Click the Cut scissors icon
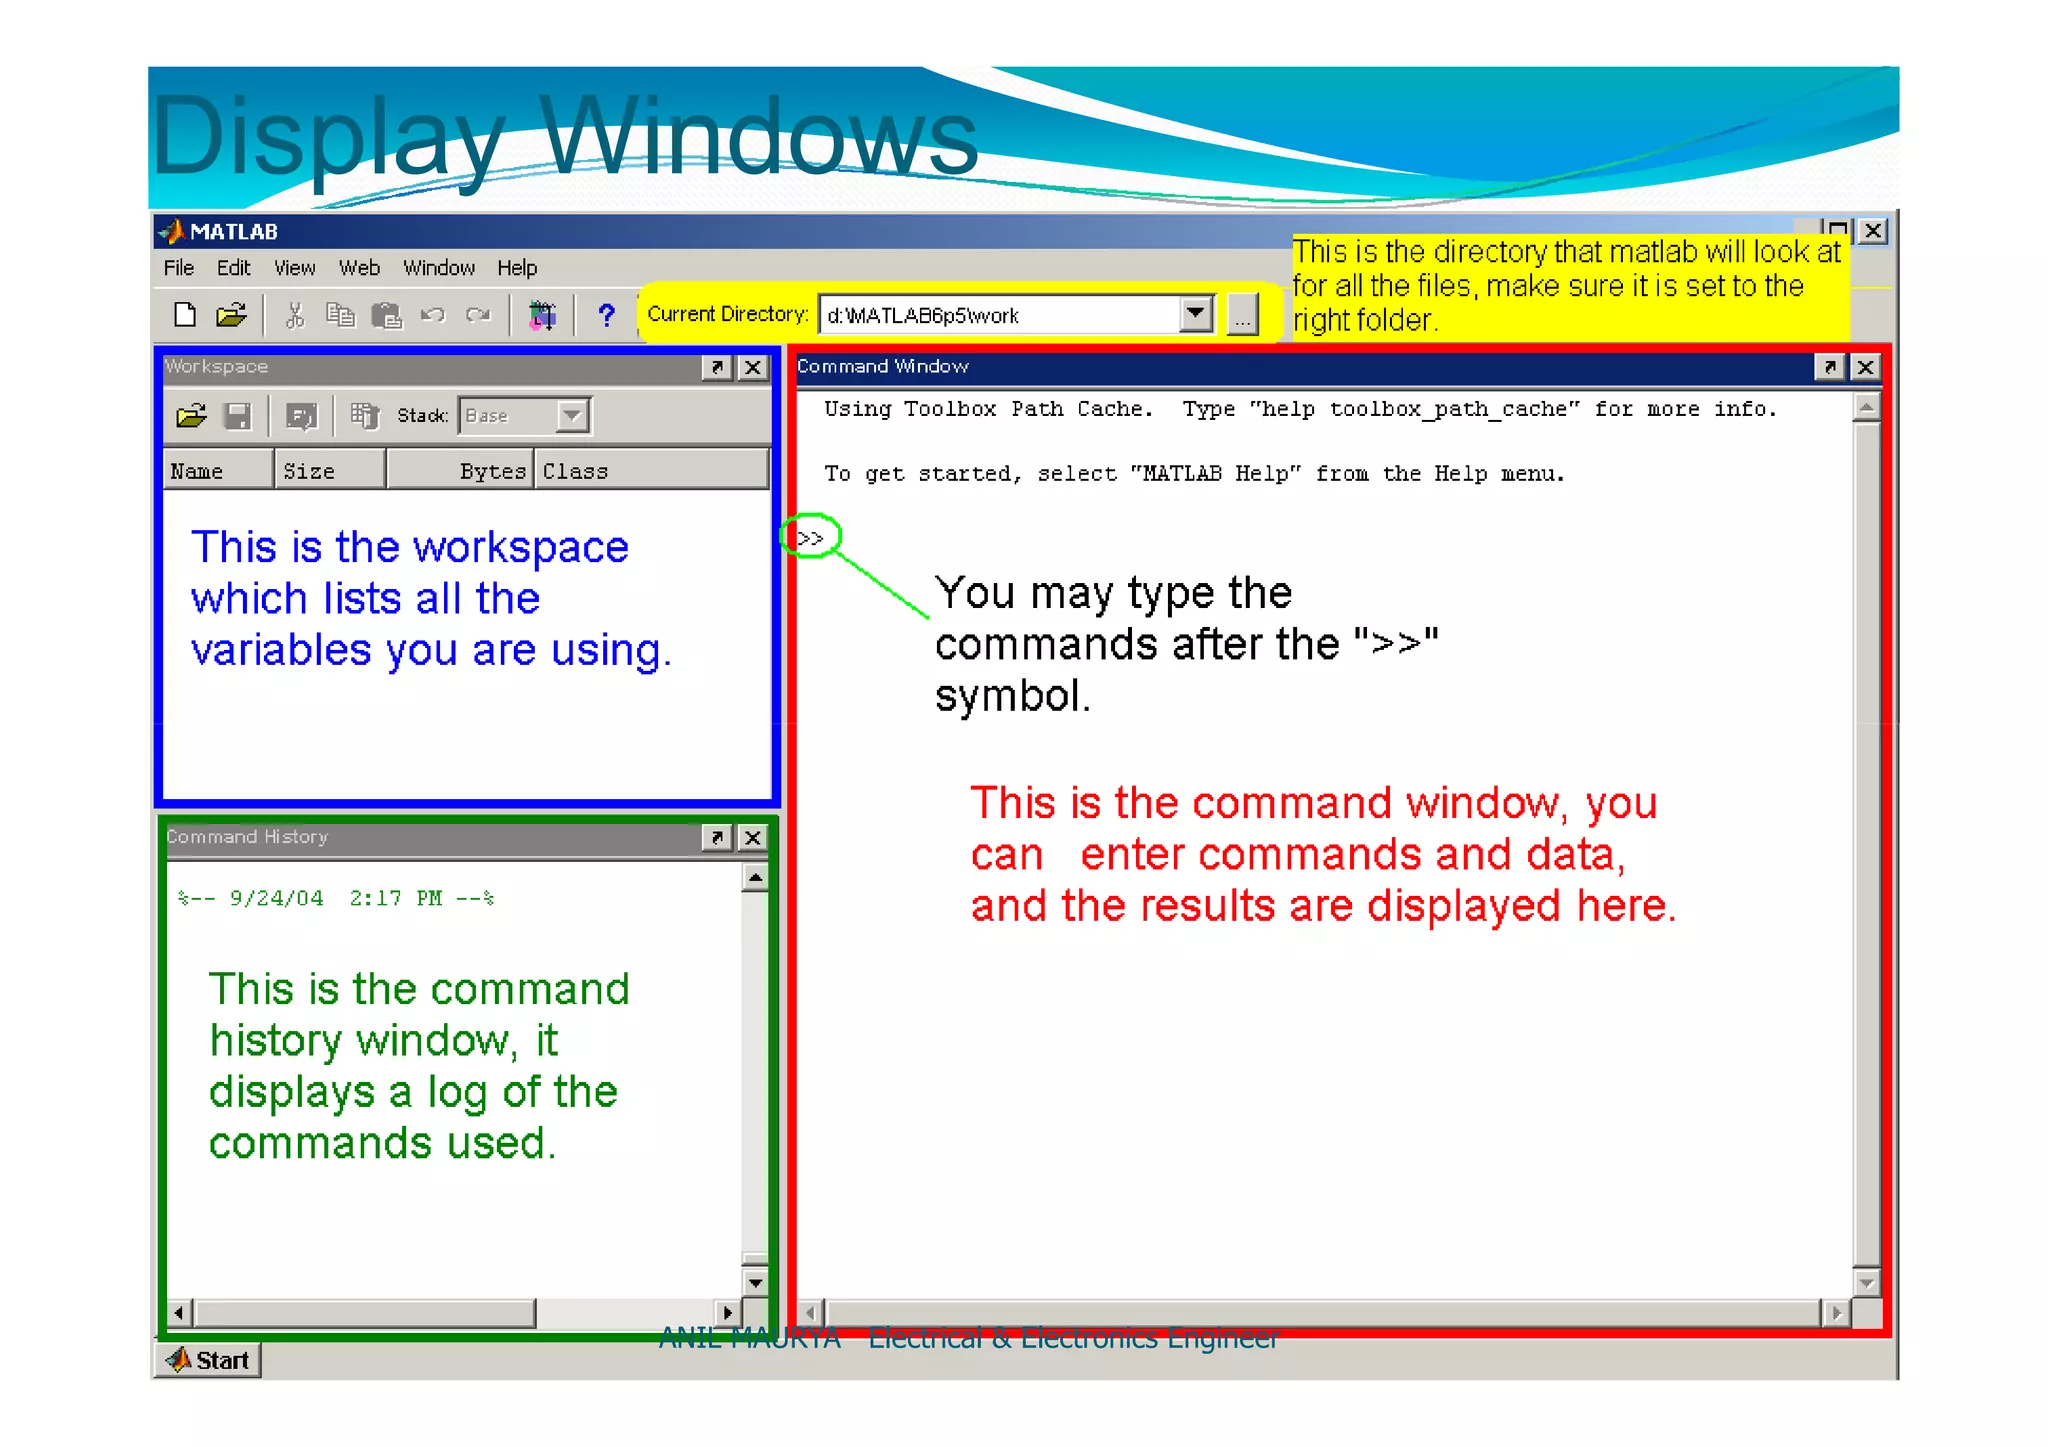 [x=294, y=316]
